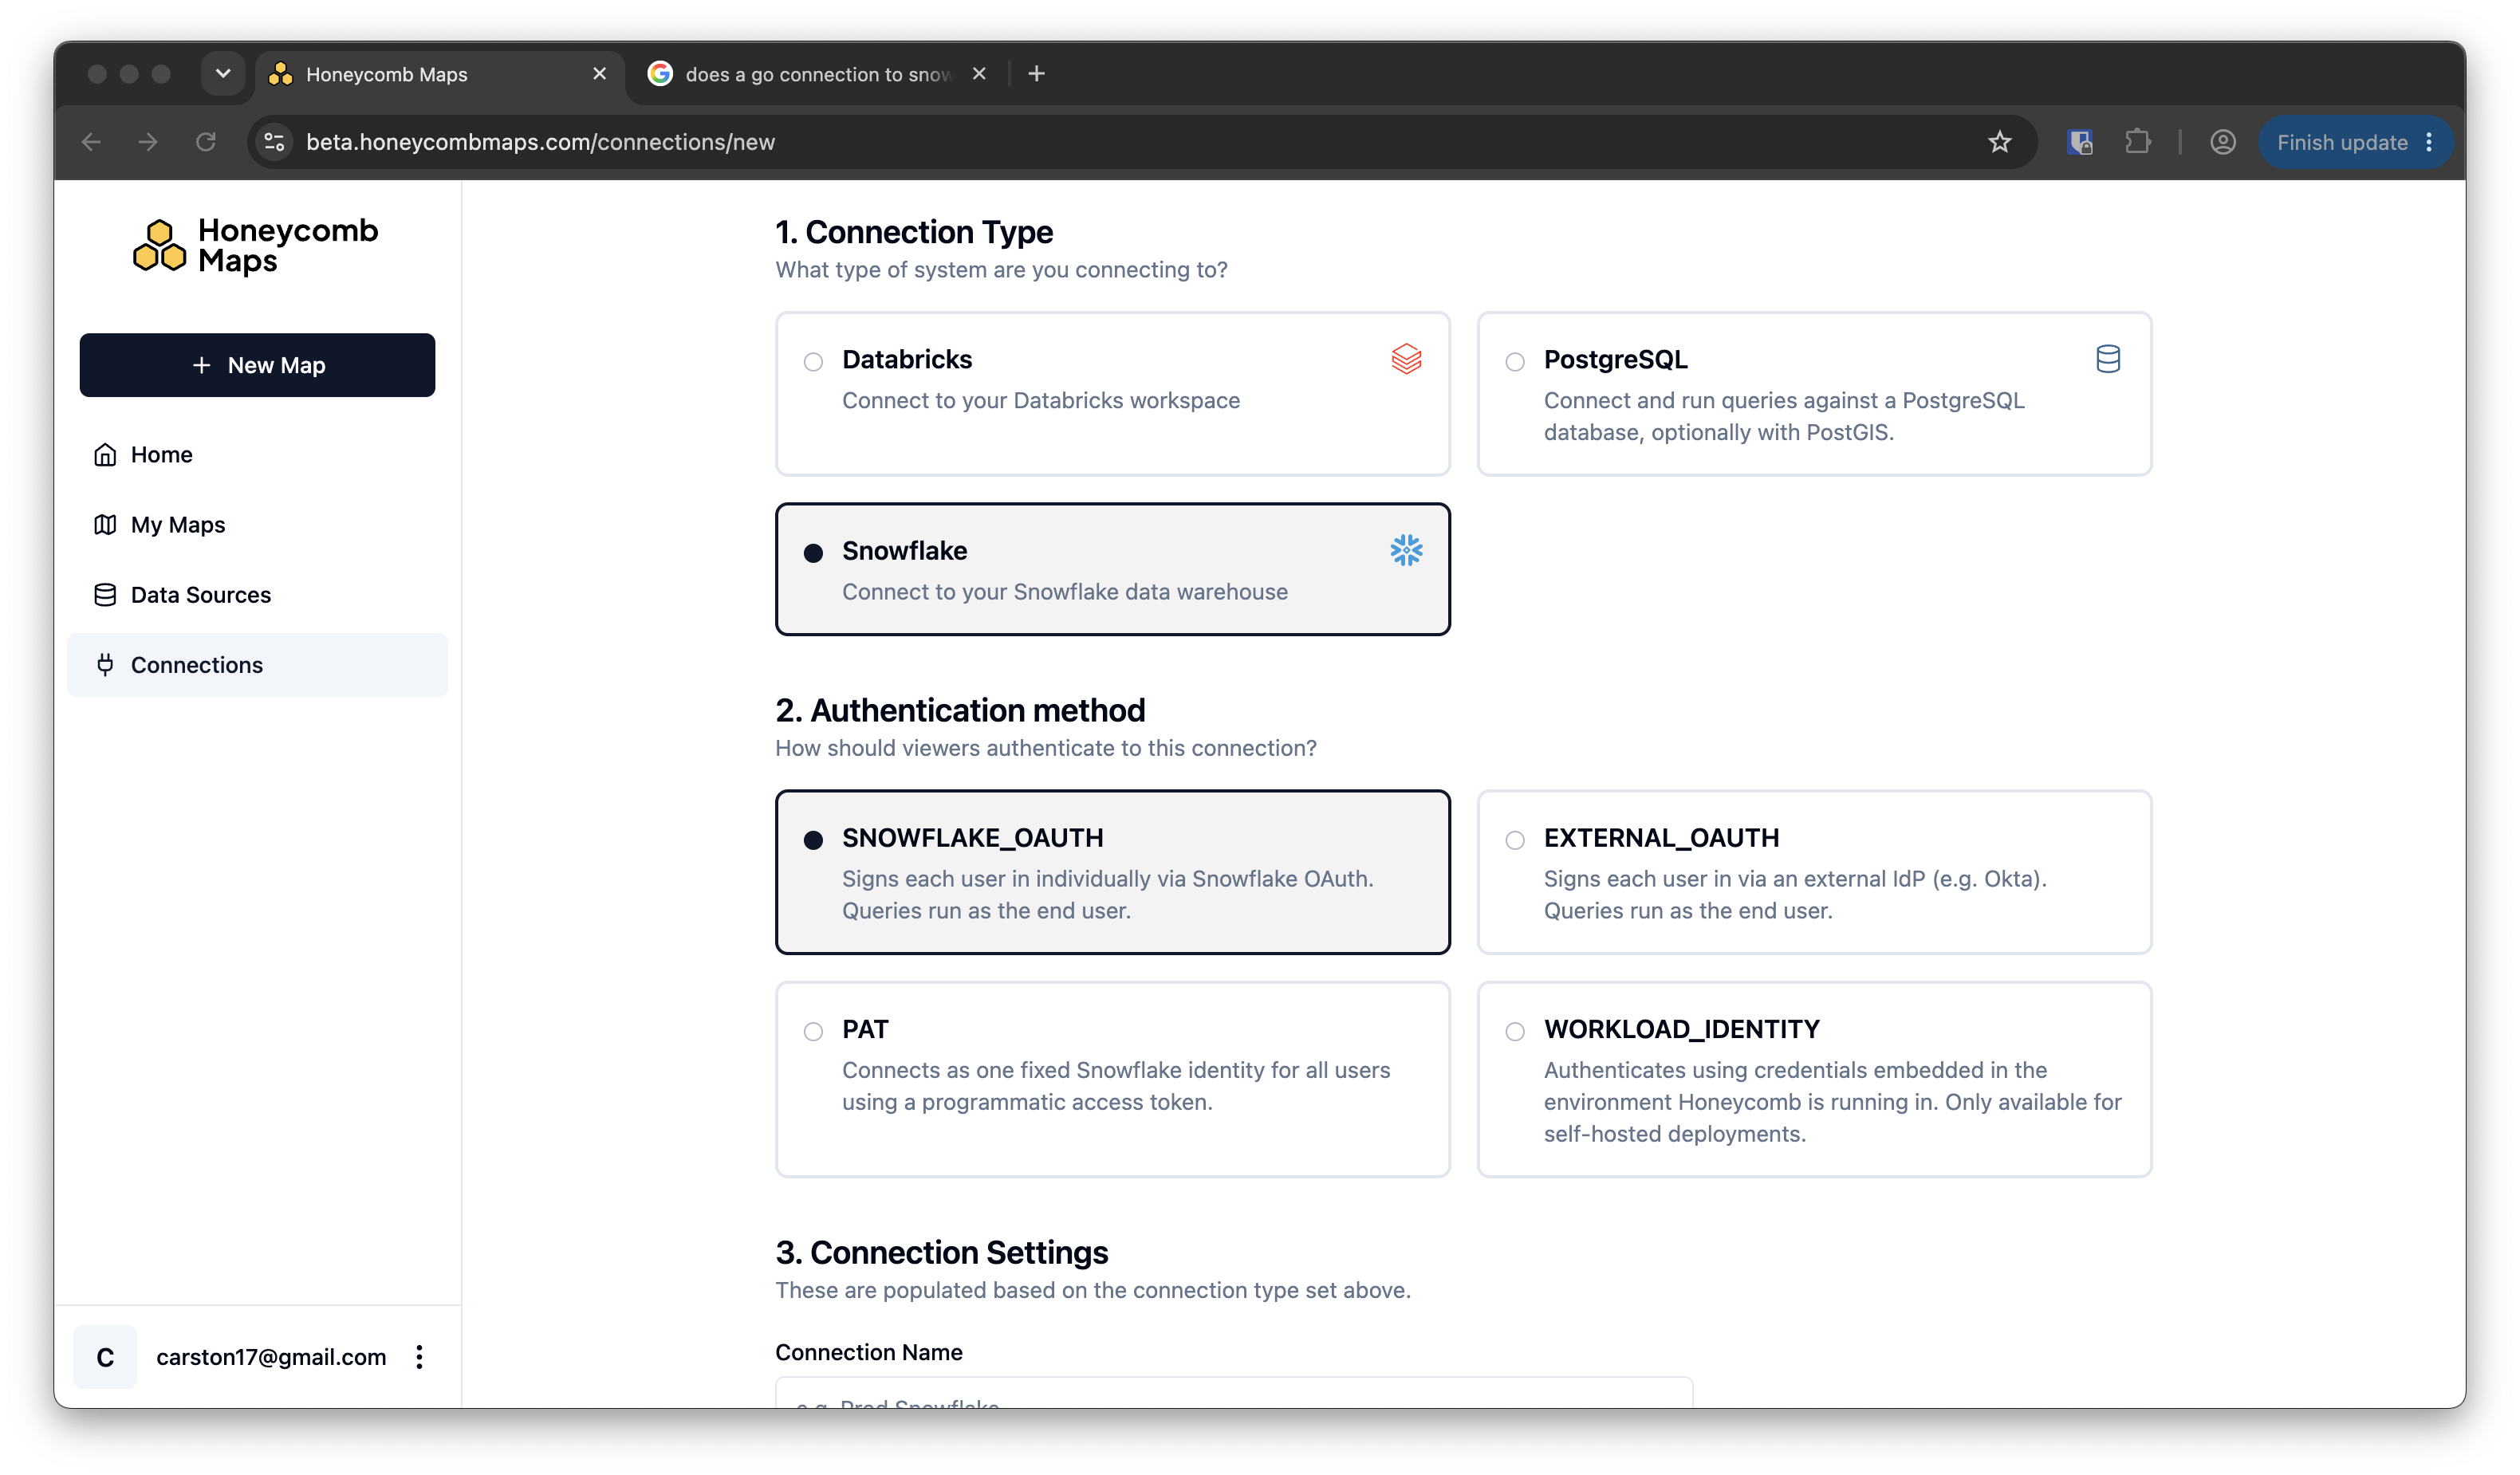This screenshot has height=1475, width=2520.
Task: Go to Data Sources page
Action: (x=257, y=594)
